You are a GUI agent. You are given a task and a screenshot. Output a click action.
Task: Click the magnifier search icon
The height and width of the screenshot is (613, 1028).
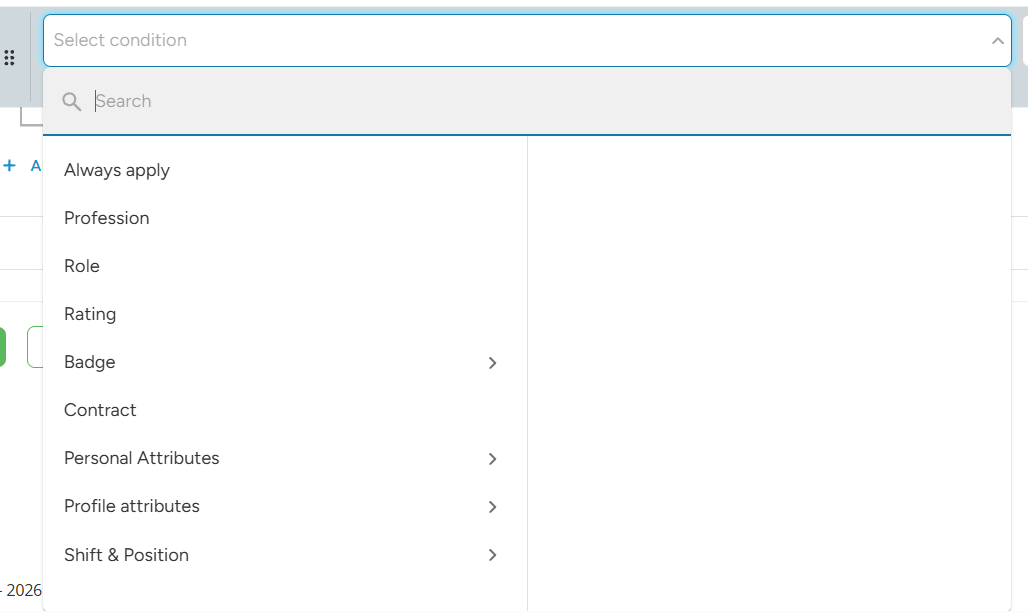pos(71,102)
